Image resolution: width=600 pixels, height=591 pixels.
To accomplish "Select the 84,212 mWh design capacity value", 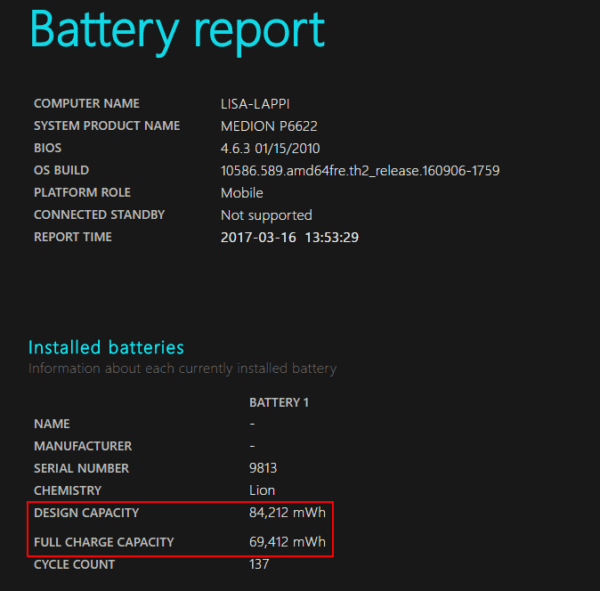I will [x=287, y=513].
